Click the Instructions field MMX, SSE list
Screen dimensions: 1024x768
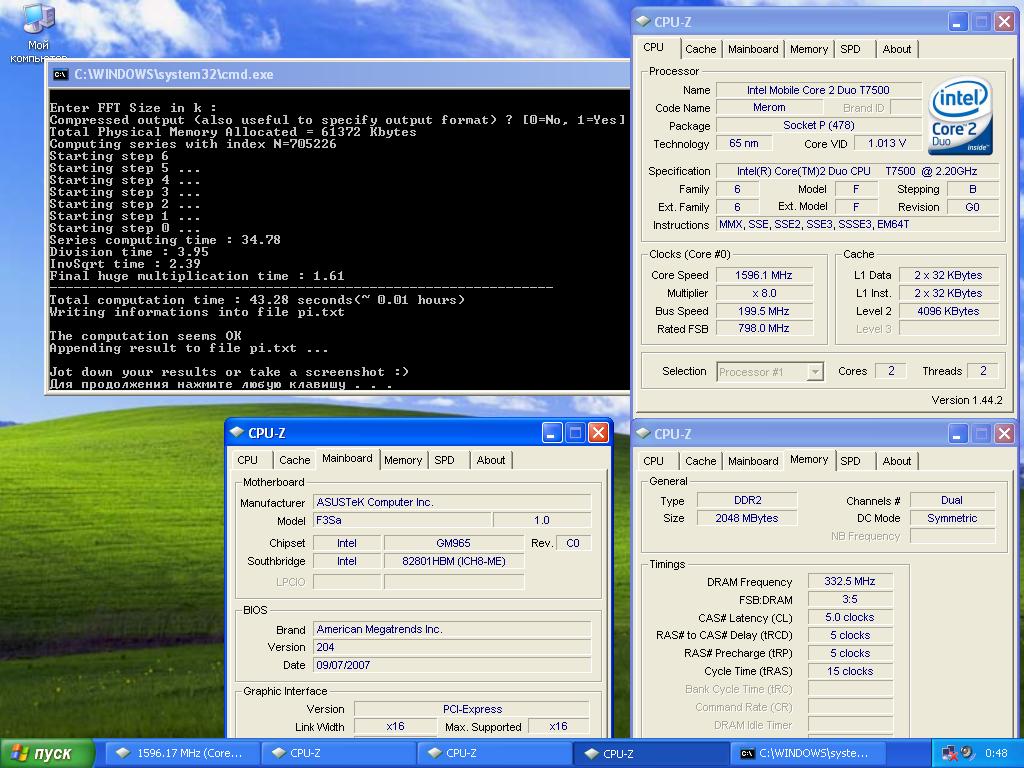tap(857, 224)
